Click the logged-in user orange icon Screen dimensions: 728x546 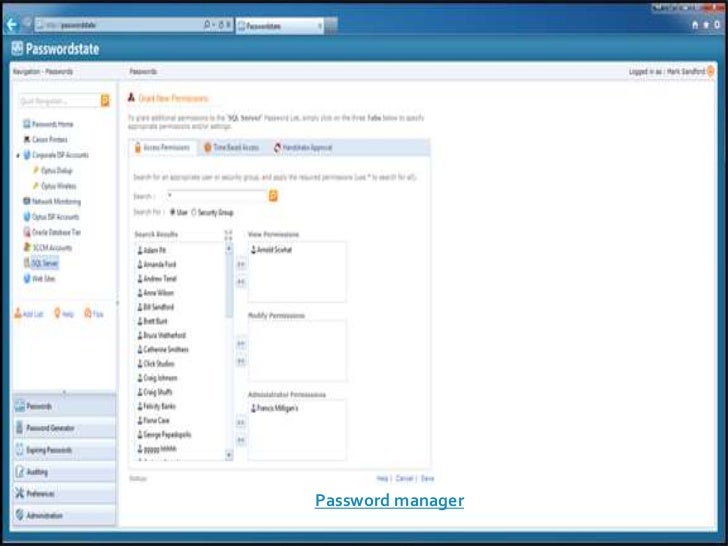coord(710,71)
